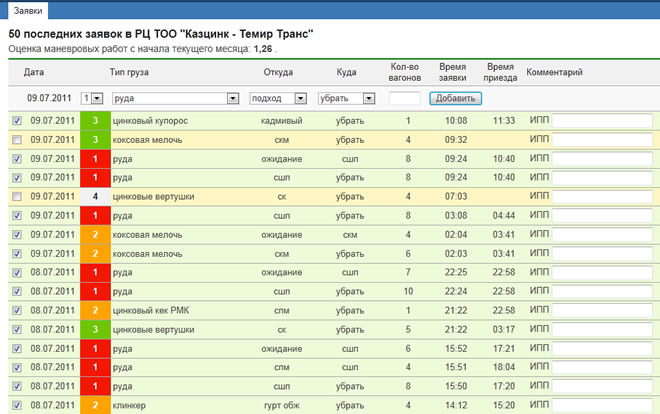Screen dimensions: 660x414
Task: Click the 22:25 request time
Action: 456,273
